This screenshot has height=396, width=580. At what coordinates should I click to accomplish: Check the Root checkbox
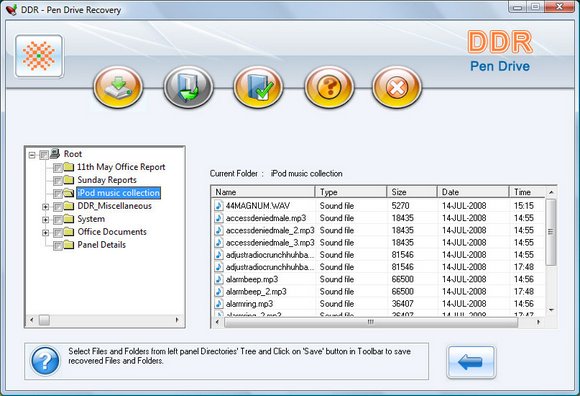tap(44, 155)
